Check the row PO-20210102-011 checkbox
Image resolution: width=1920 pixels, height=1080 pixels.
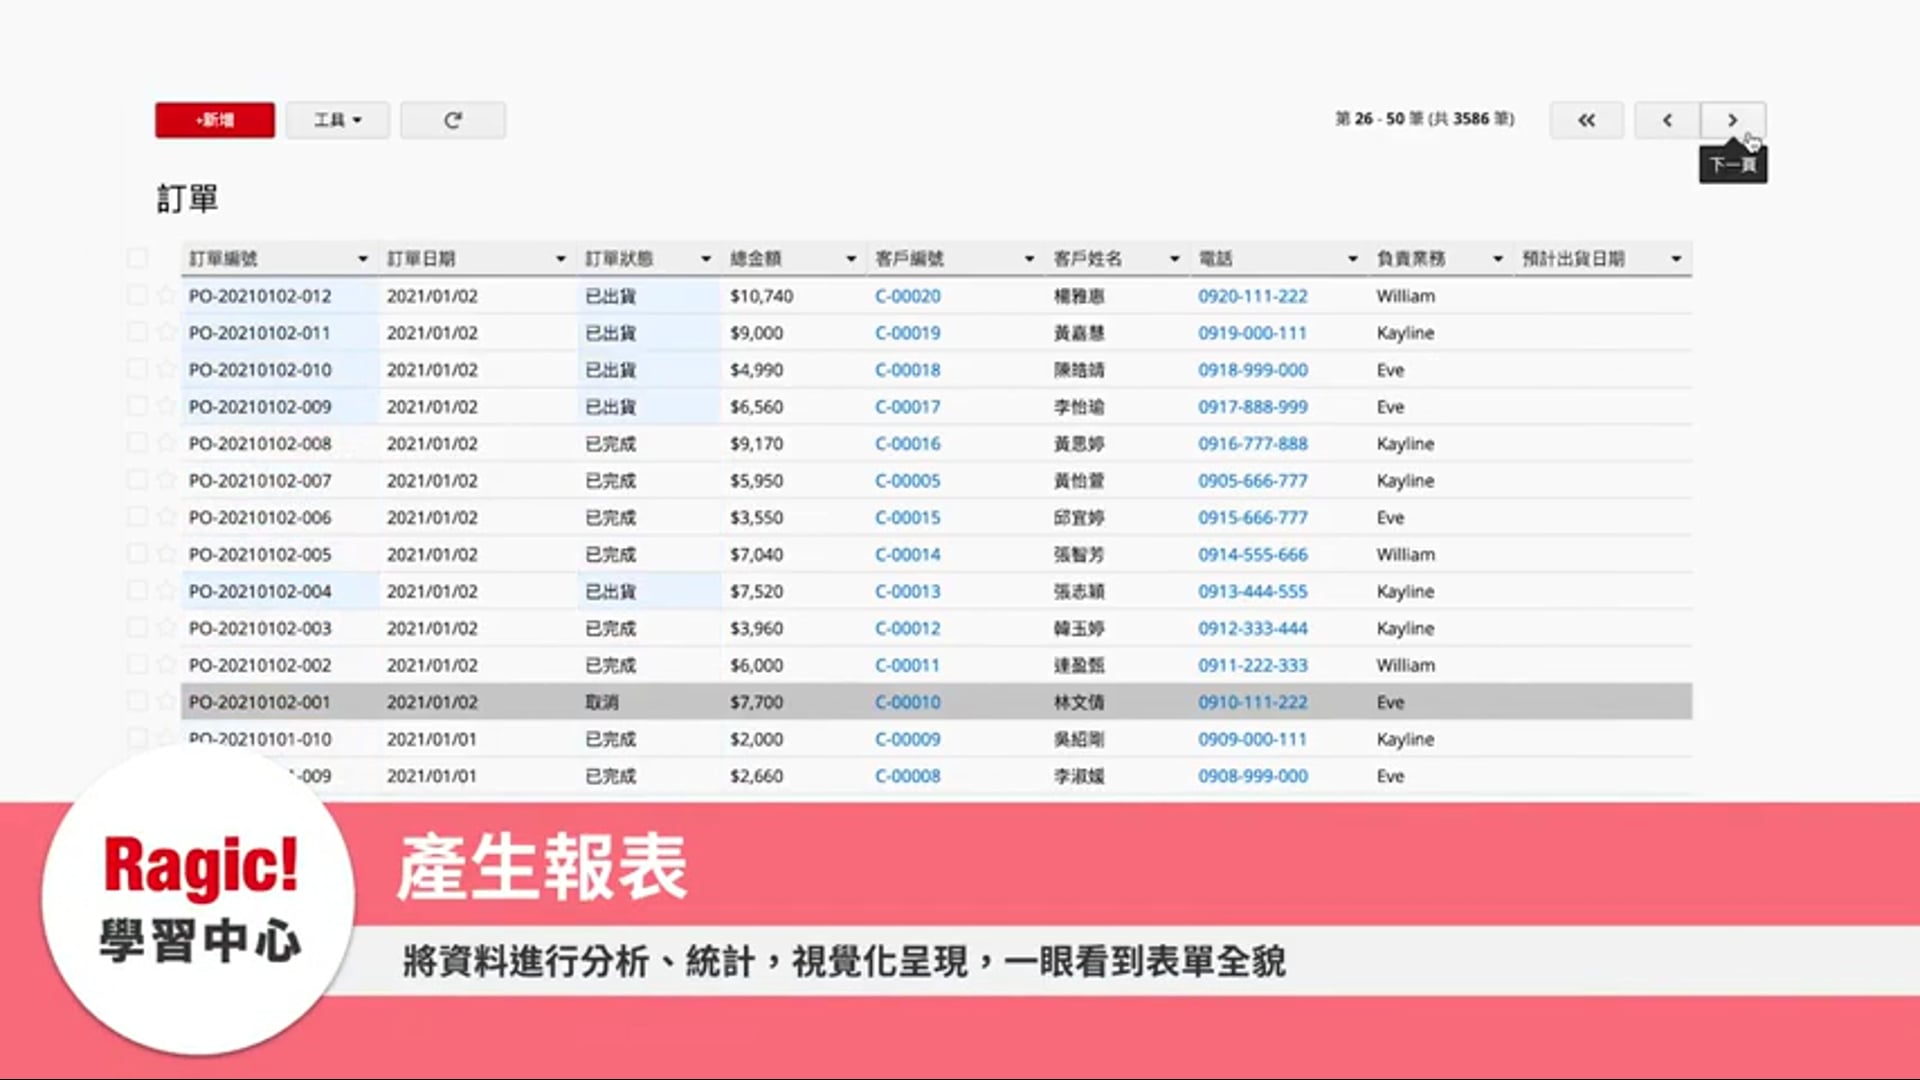[138, 332]
